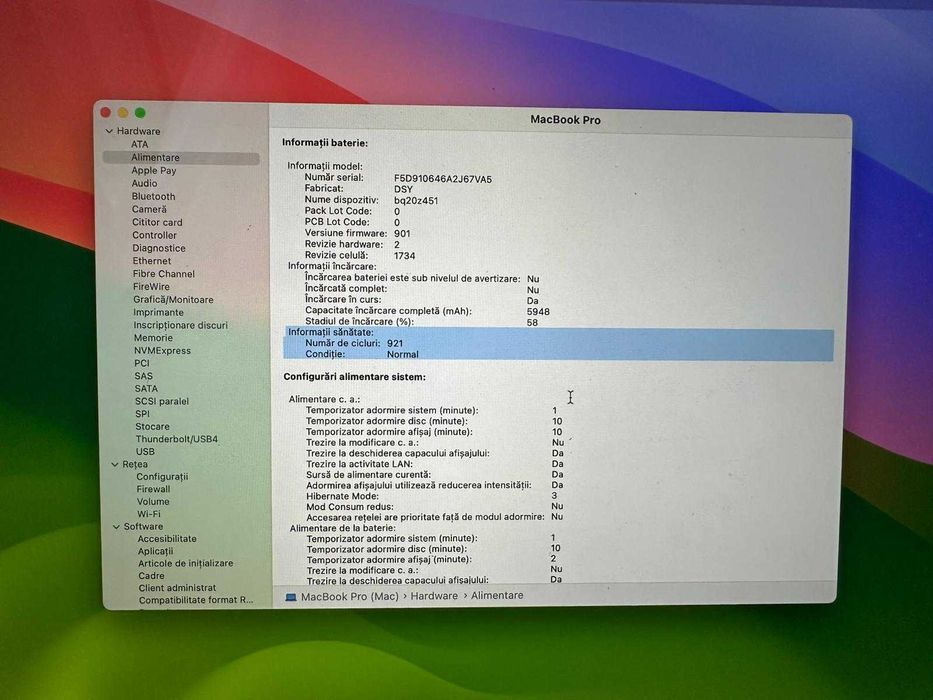
Task: Select Configurații under Rețea
Action: pyautogui.click(x=162, y=477)
